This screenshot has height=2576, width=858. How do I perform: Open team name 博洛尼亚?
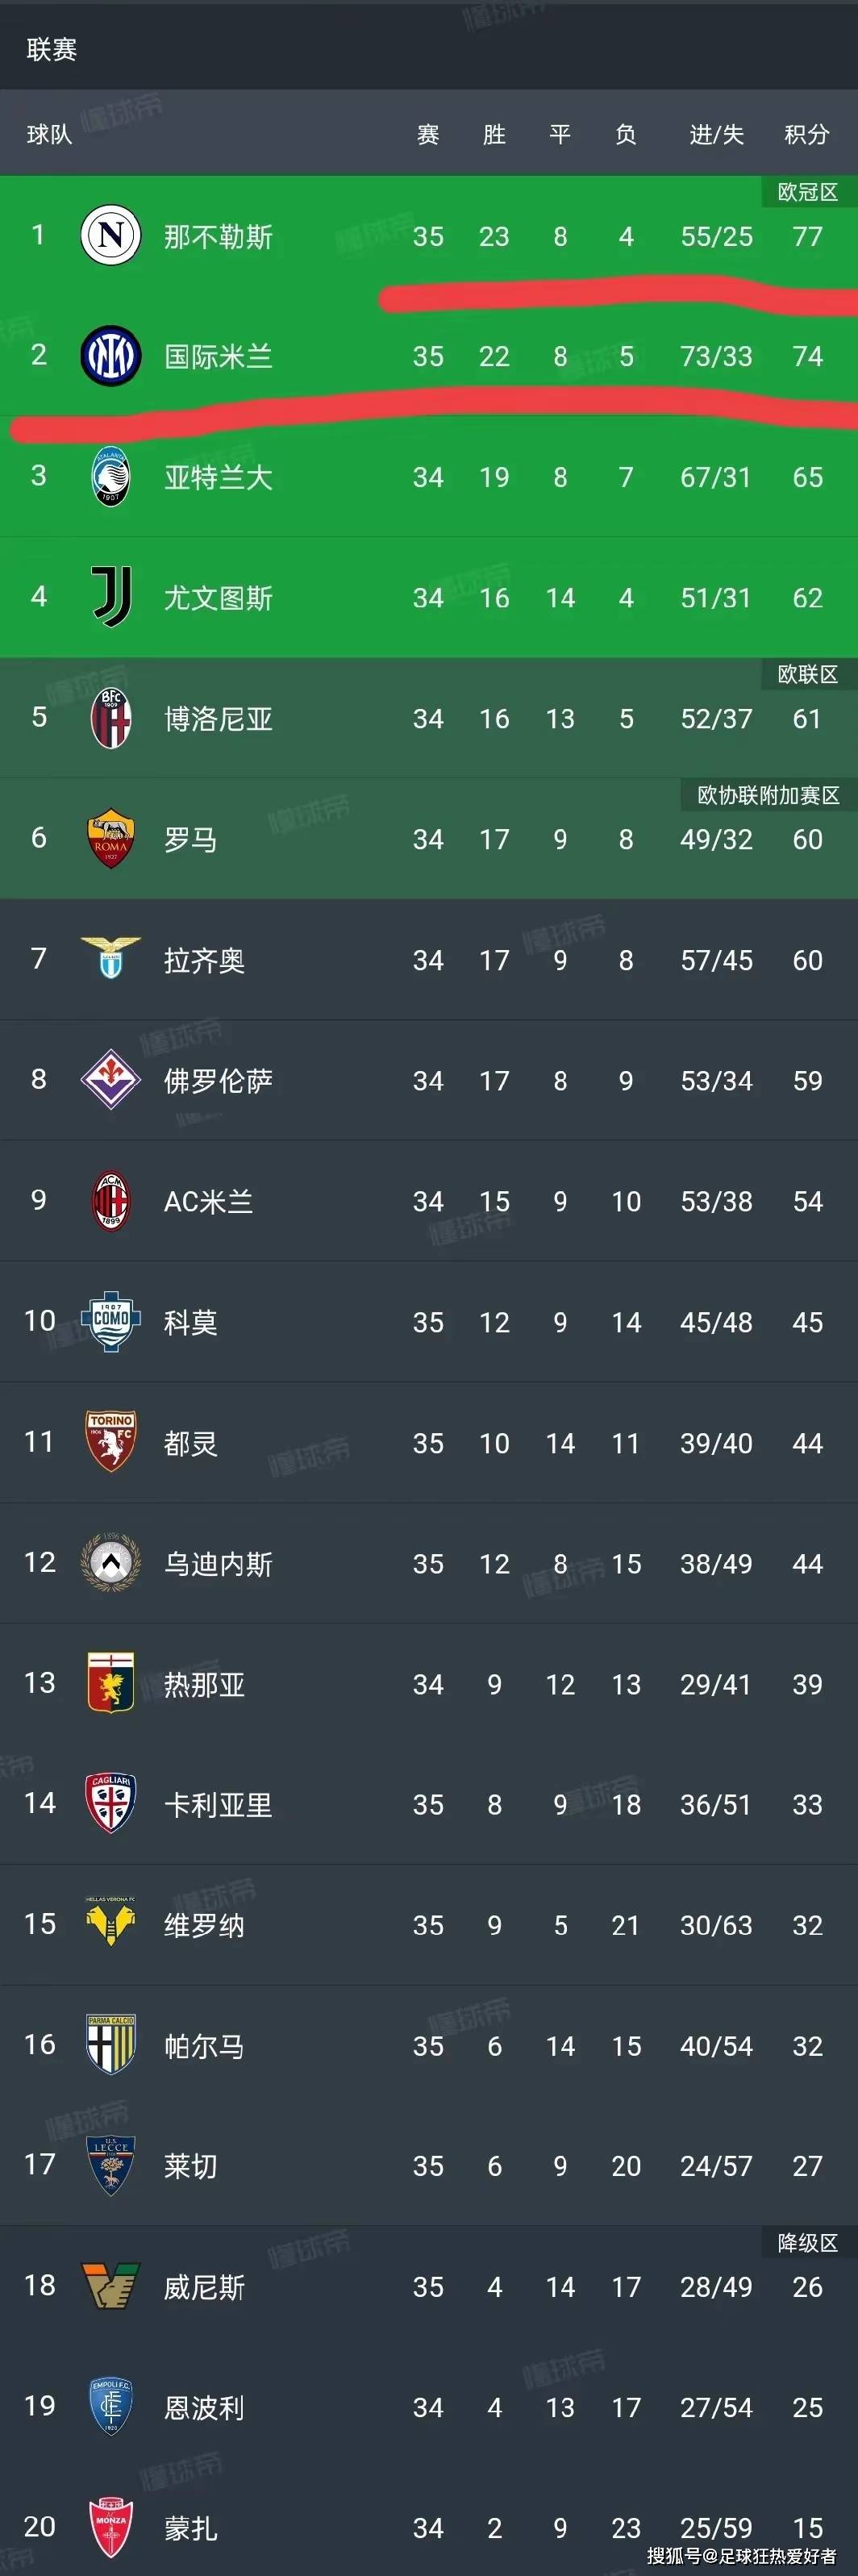point(218,718)
